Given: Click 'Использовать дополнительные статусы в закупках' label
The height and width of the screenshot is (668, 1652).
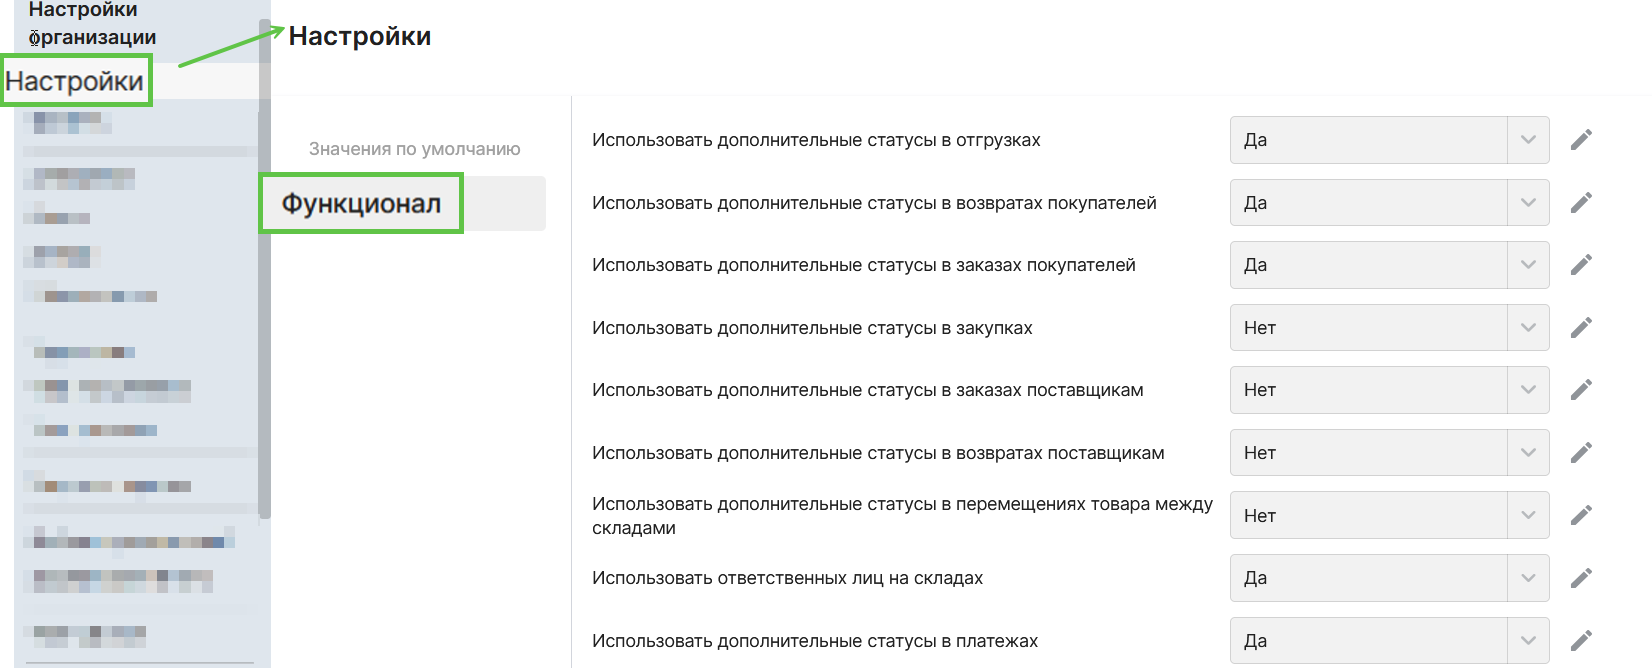Looking at the screenshot, I should click(x=812, y=328).
